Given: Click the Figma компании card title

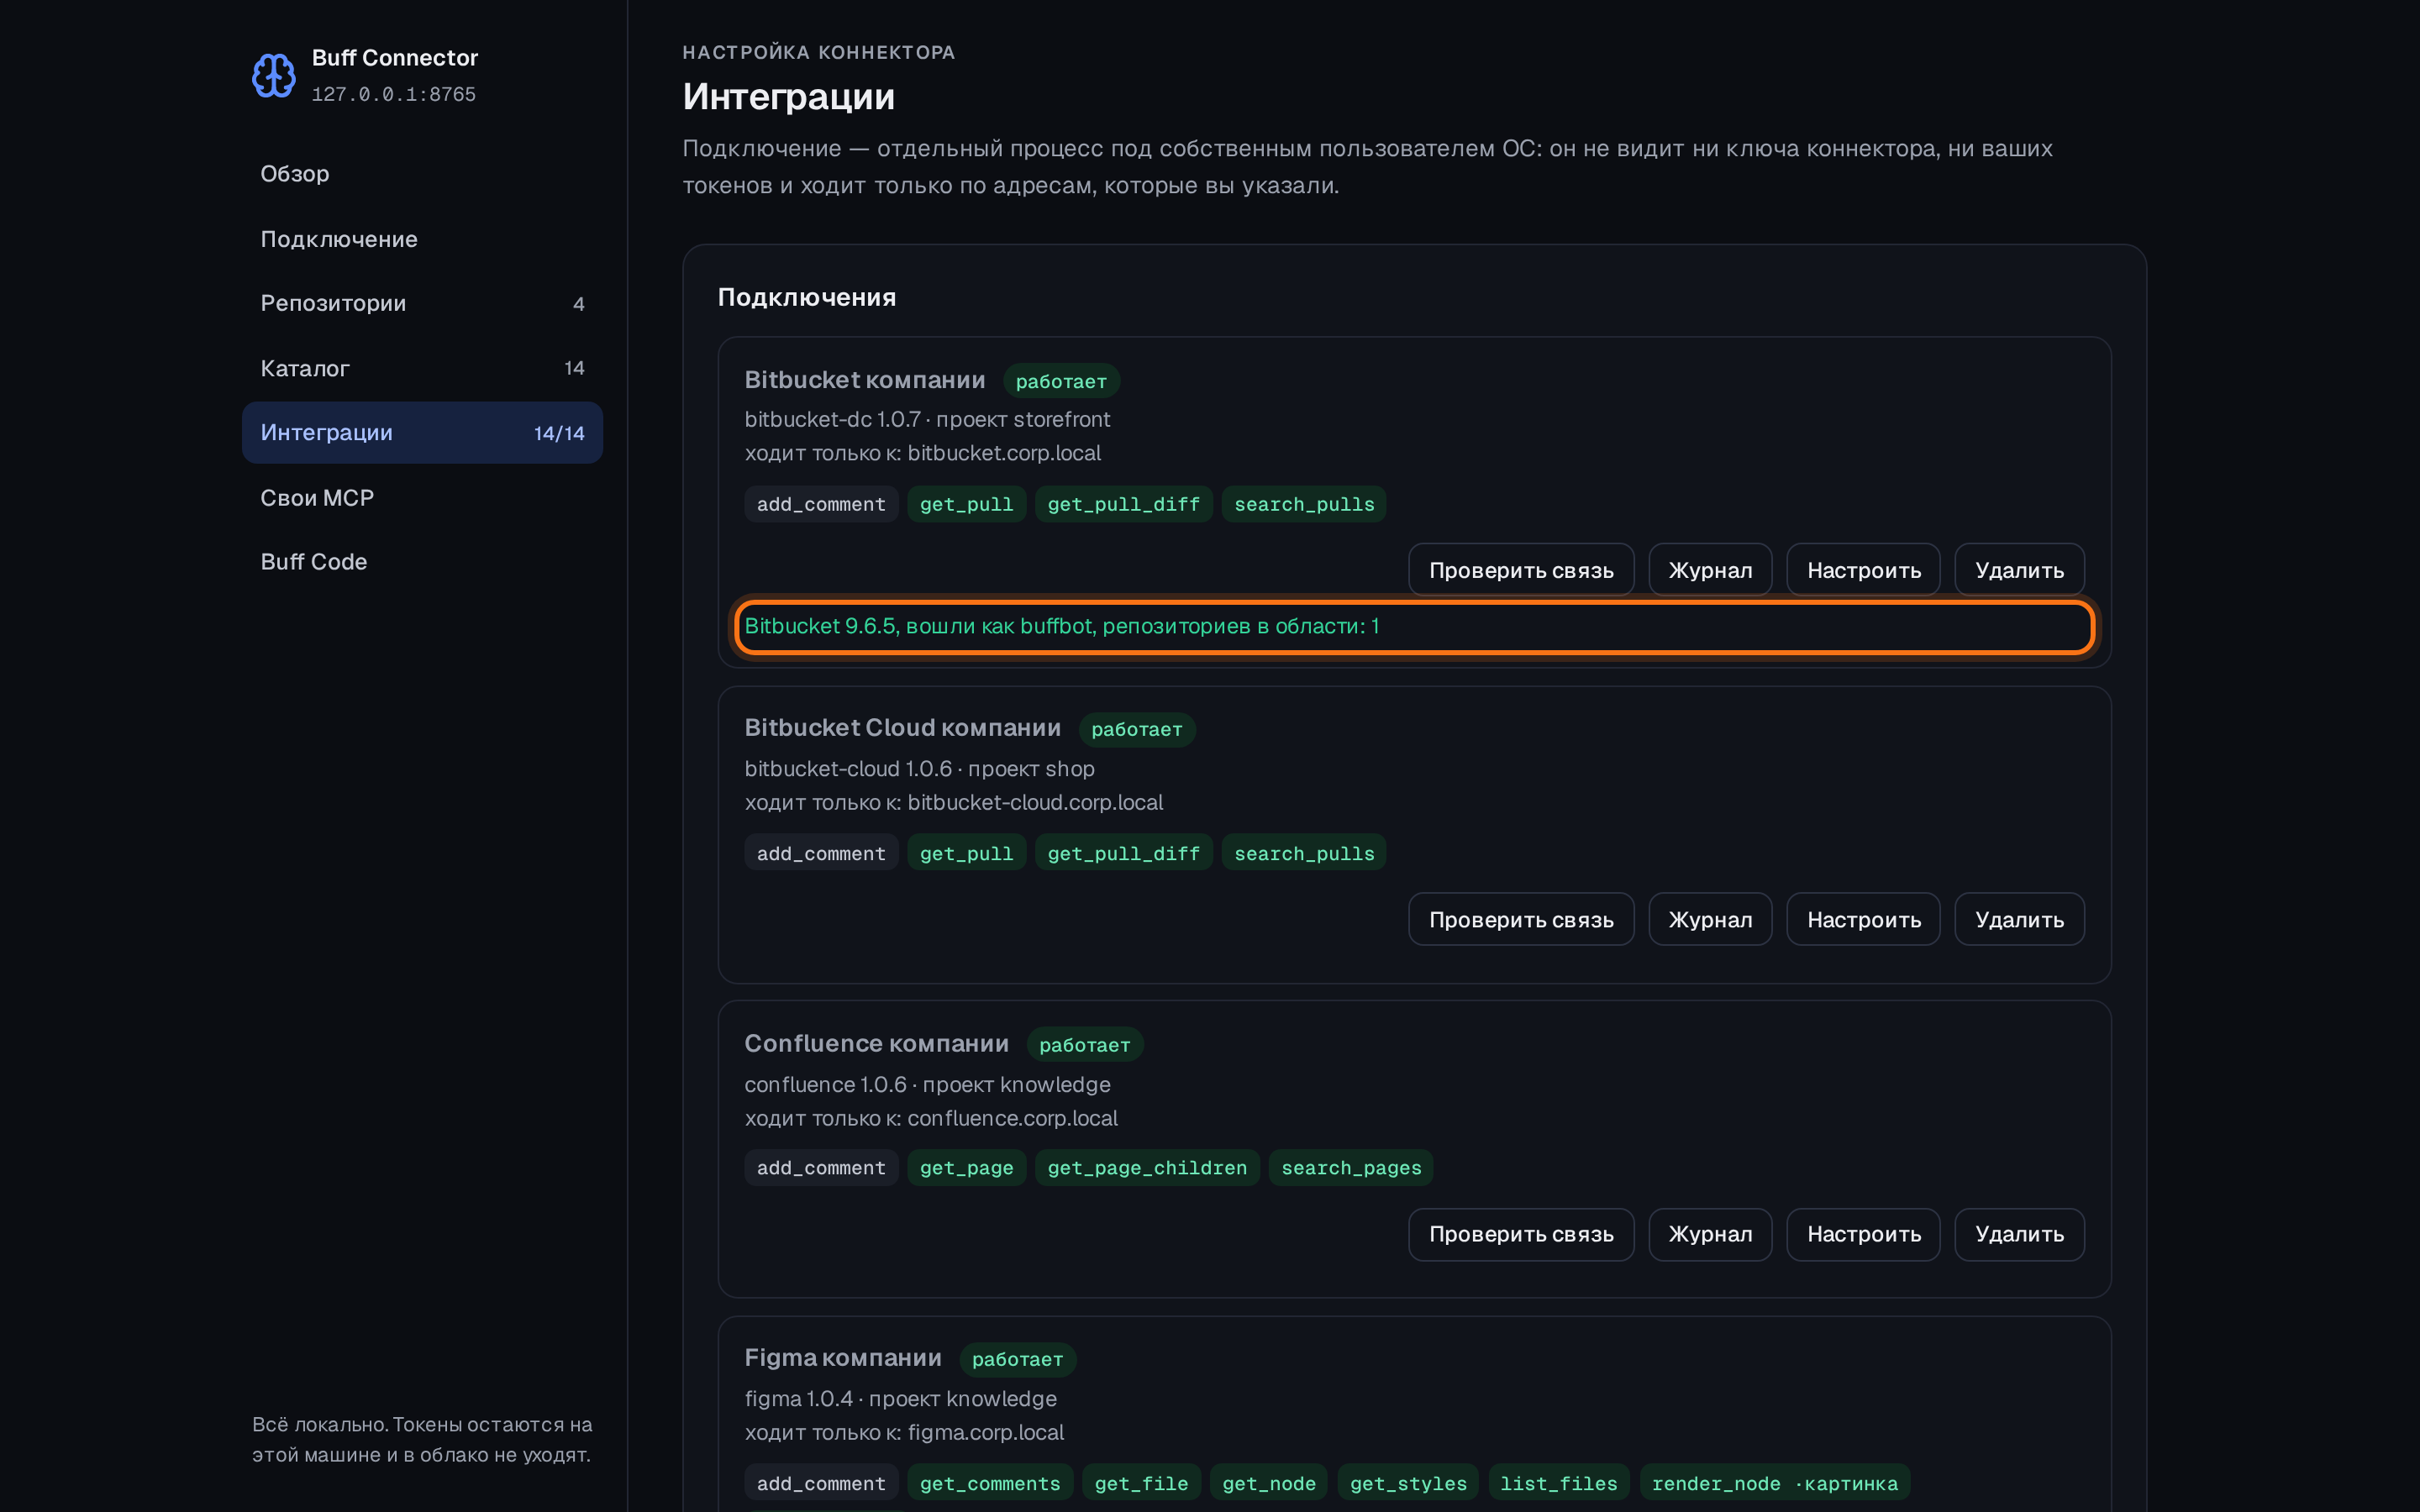Looking at the screenshot, I should click(842, 1358).
